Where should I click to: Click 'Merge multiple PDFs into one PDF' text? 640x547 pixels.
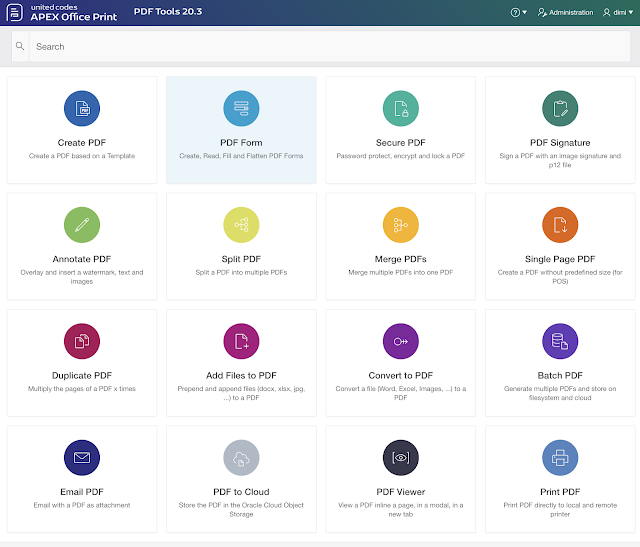pyautogui.click(x=400, y=272)
